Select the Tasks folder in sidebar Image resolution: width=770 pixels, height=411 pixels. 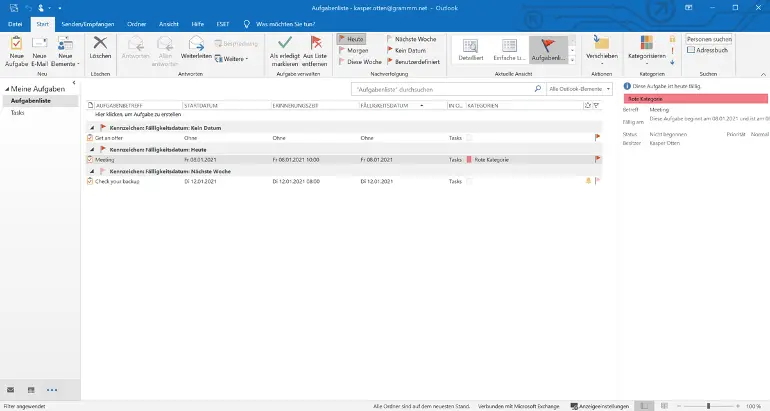point(18,113)
